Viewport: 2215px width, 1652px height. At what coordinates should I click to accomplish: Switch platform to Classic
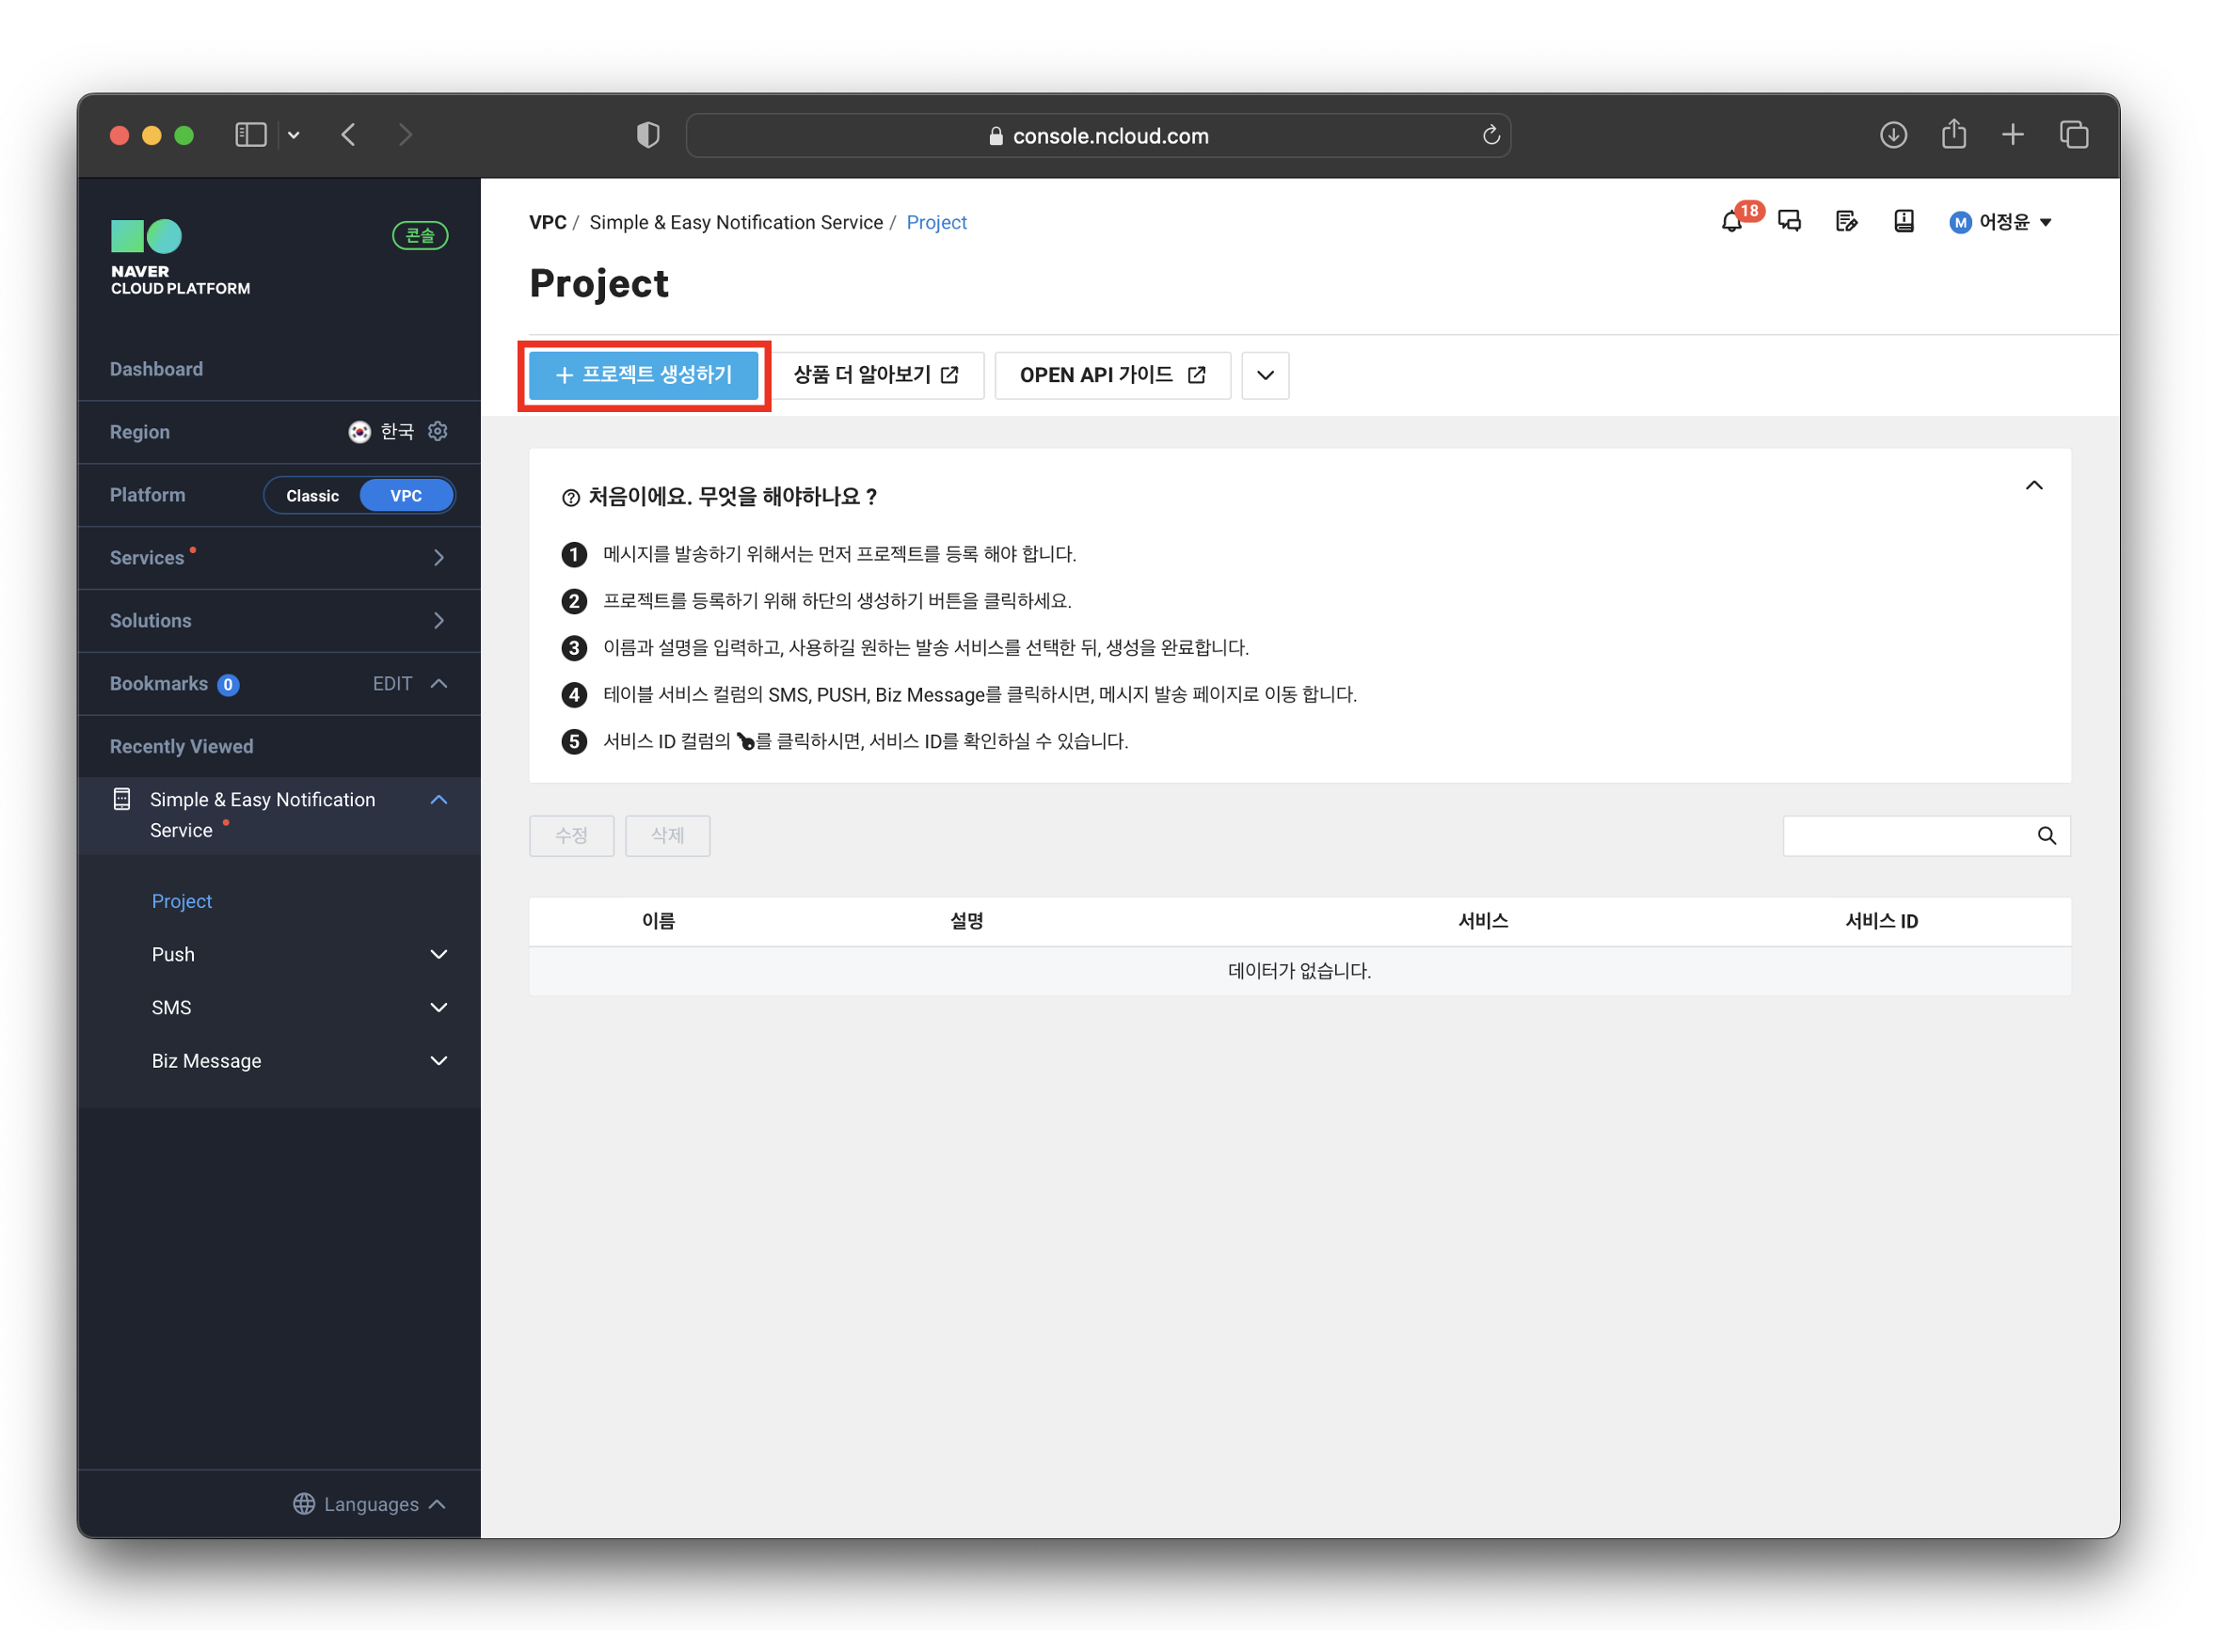click(x=312, y=496)
